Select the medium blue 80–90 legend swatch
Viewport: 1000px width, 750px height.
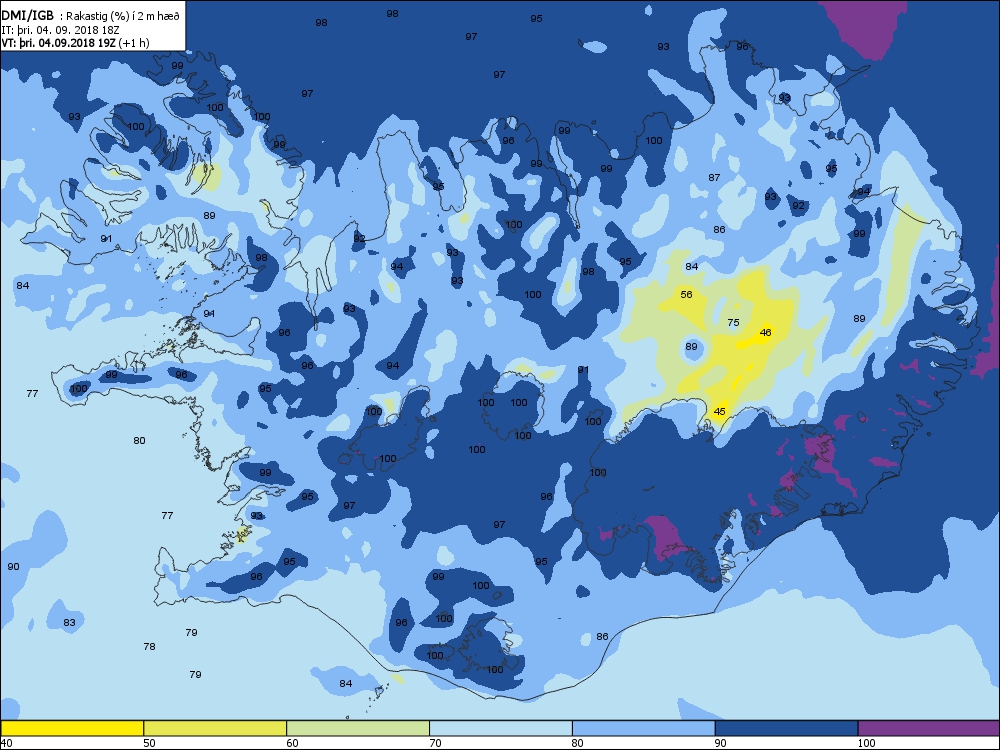(643, 728)
